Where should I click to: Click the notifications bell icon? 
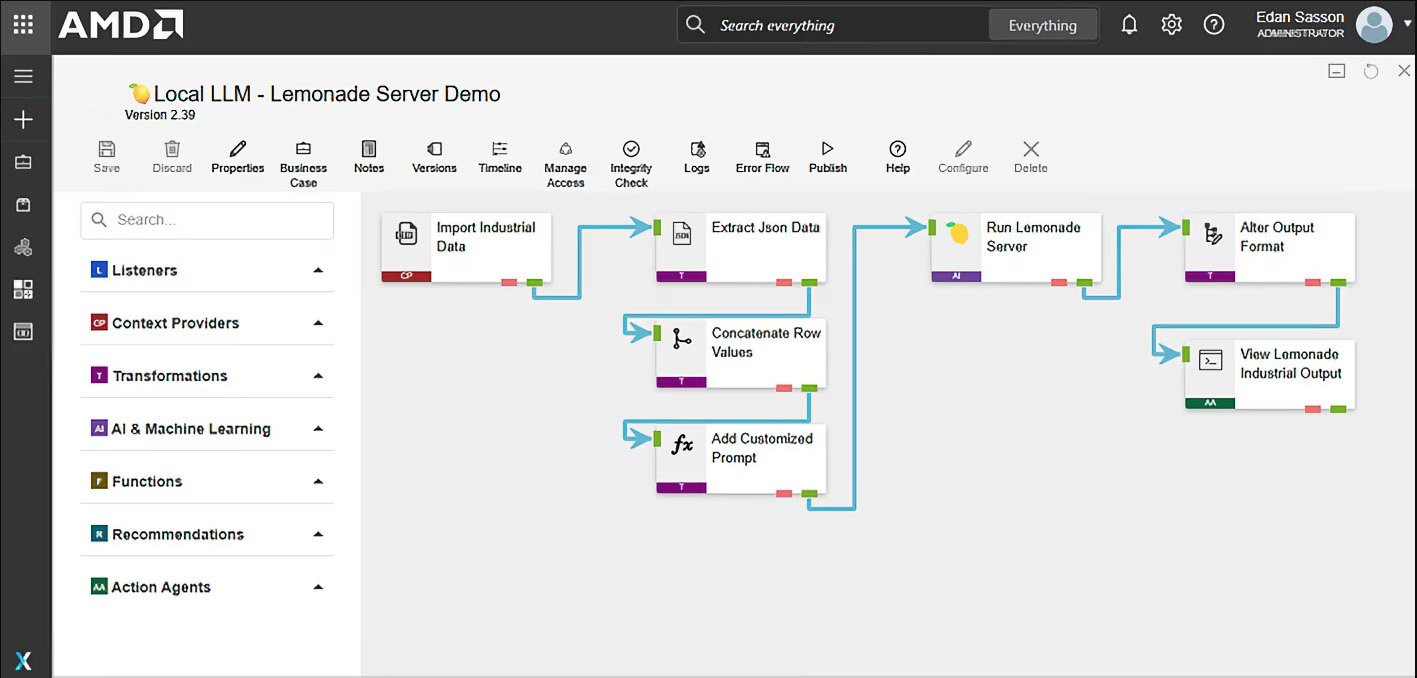click(1129, 25)
